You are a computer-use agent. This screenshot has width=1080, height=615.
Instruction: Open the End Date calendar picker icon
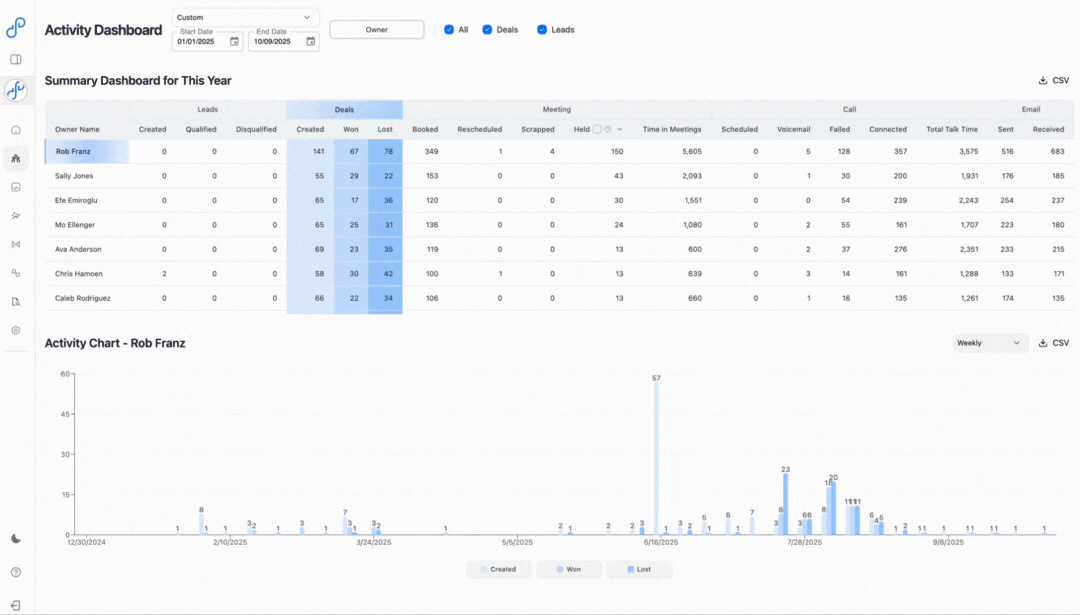[310, 41]
